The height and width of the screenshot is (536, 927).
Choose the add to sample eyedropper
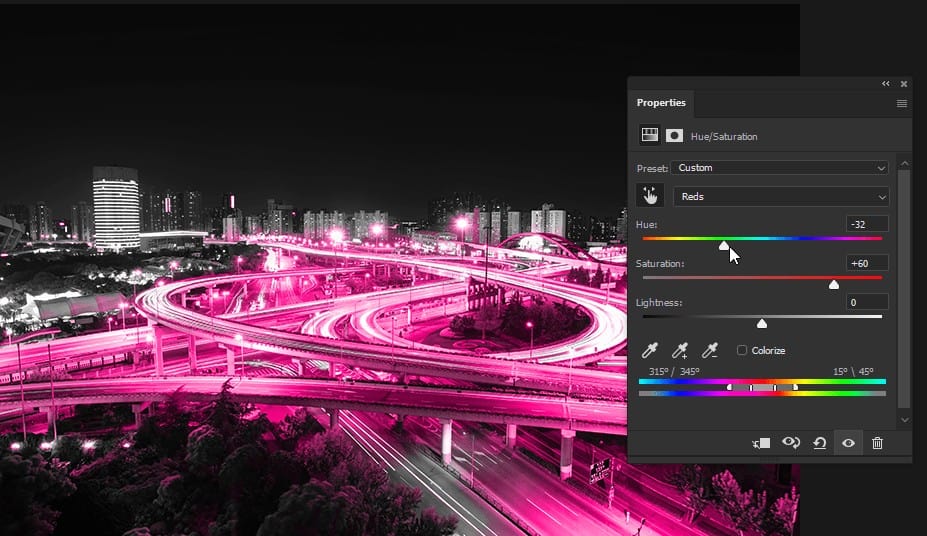coord(680,350)
